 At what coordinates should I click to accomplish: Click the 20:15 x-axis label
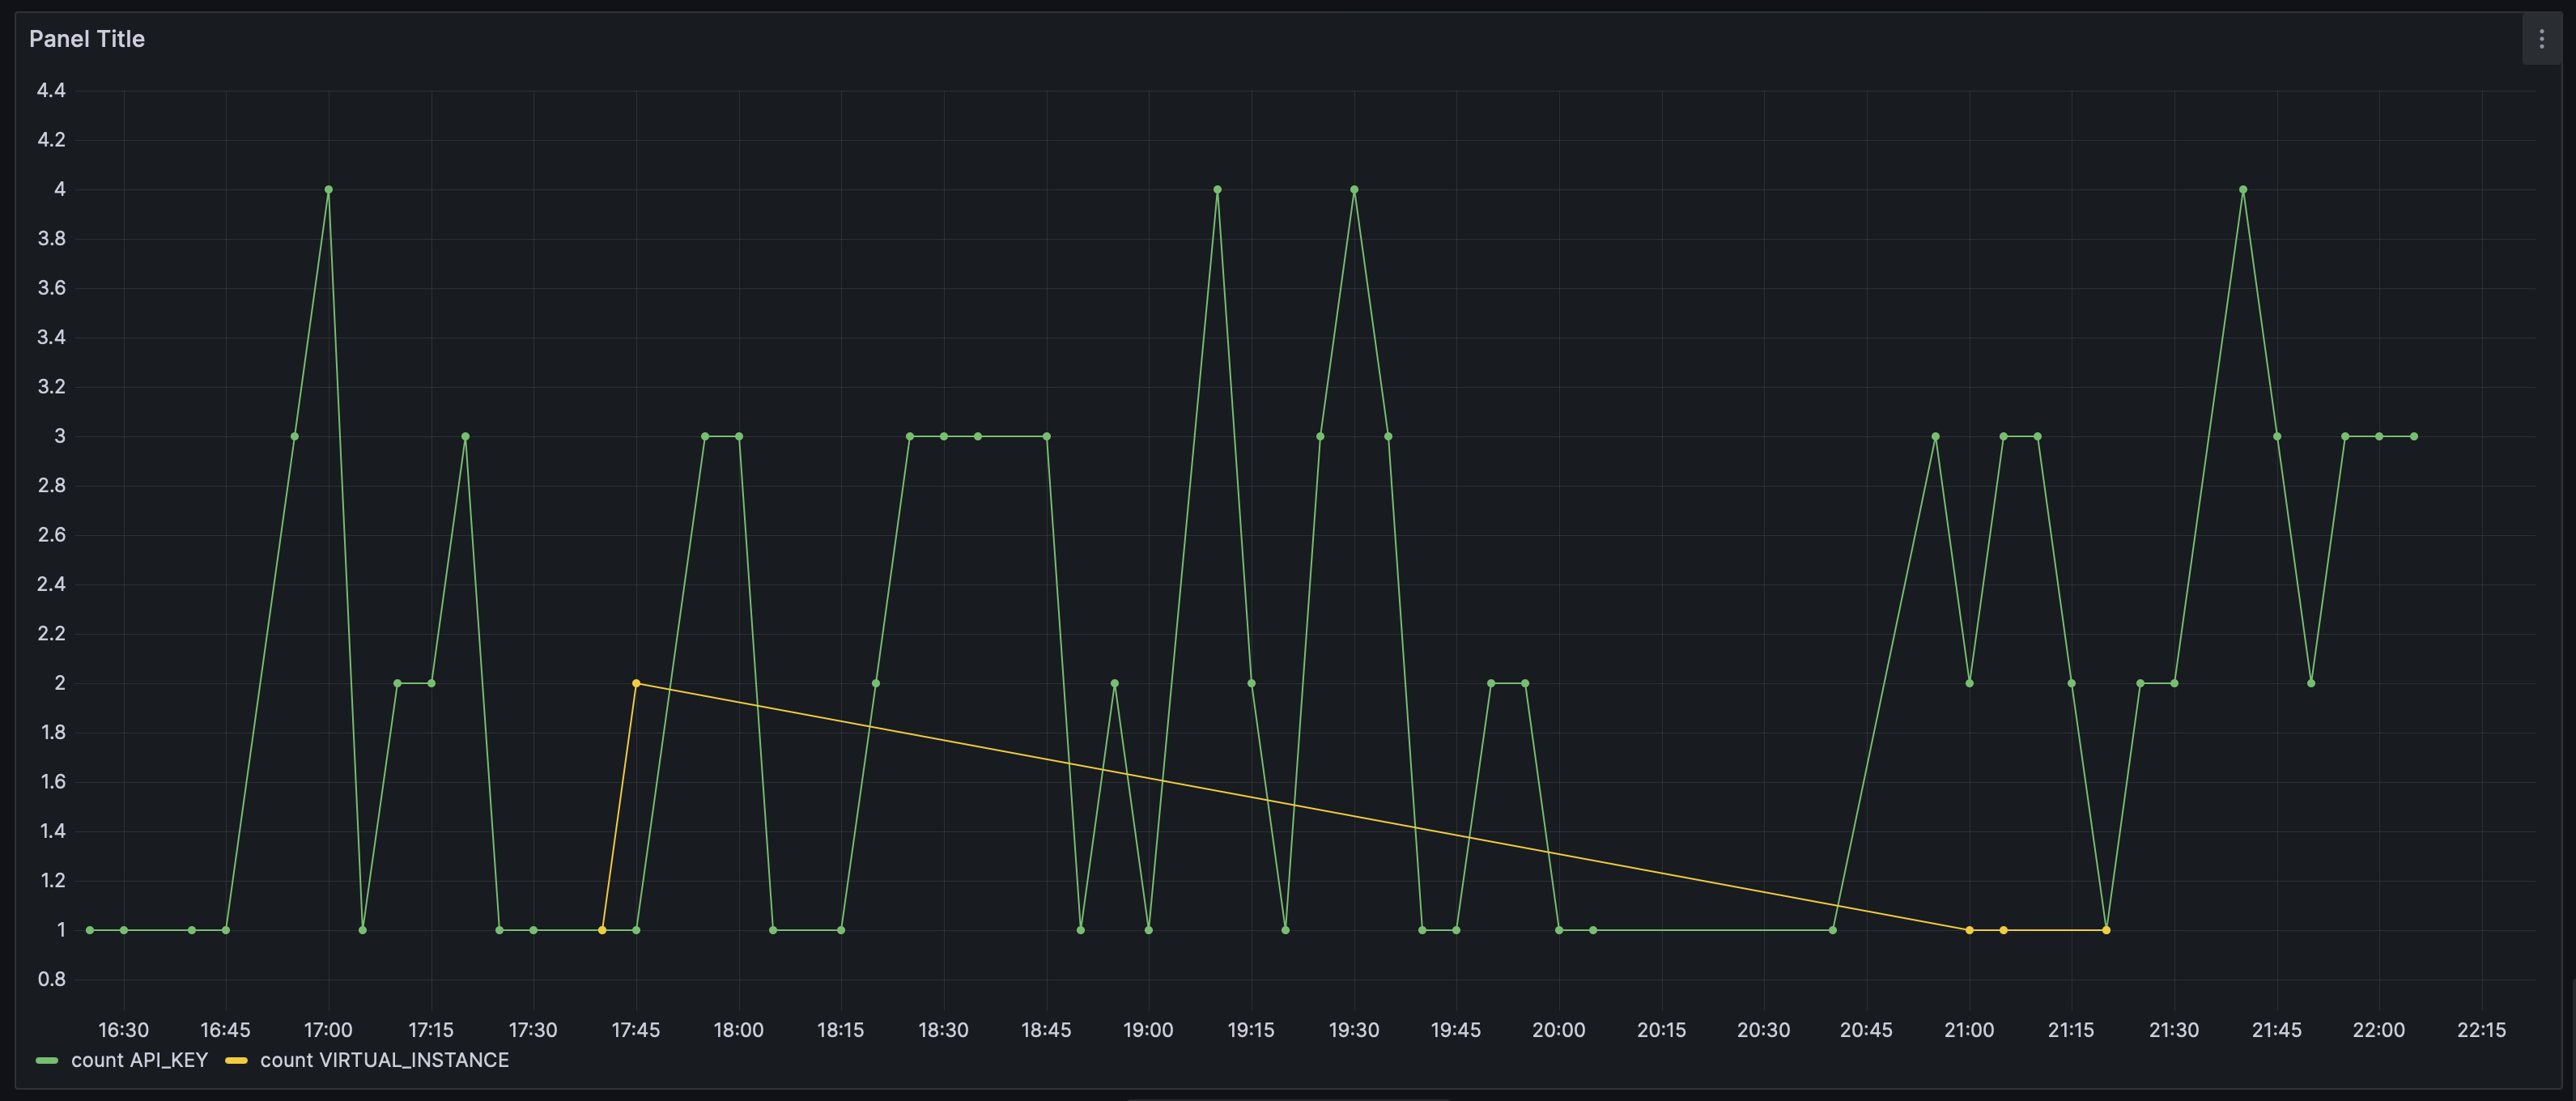click(x=1661, y=1029)
